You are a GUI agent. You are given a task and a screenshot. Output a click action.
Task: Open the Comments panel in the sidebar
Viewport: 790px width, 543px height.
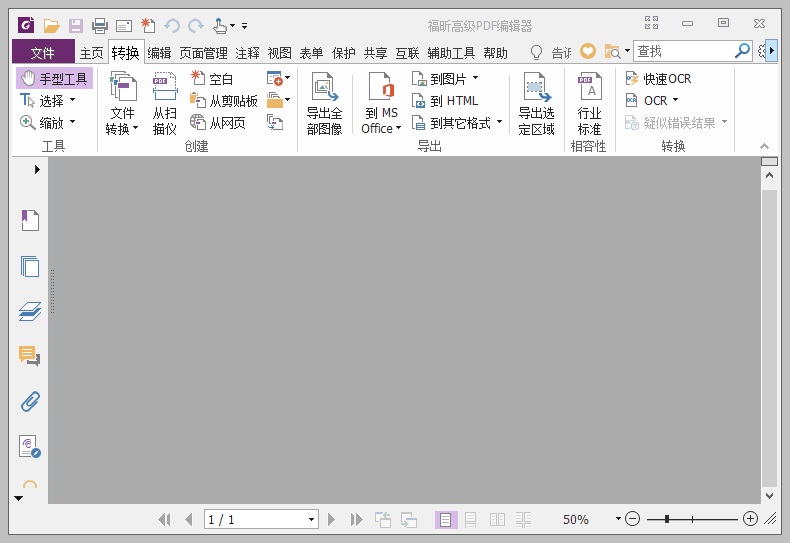[x=30, y=356]
